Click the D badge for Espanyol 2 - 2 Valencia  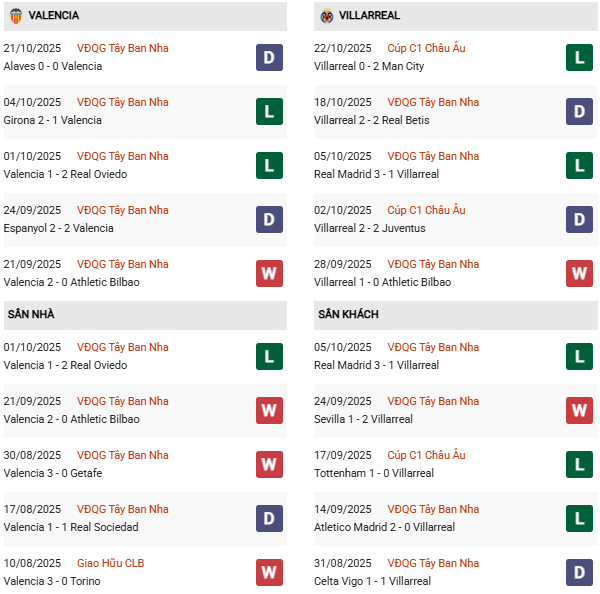(x=270, y=219)
